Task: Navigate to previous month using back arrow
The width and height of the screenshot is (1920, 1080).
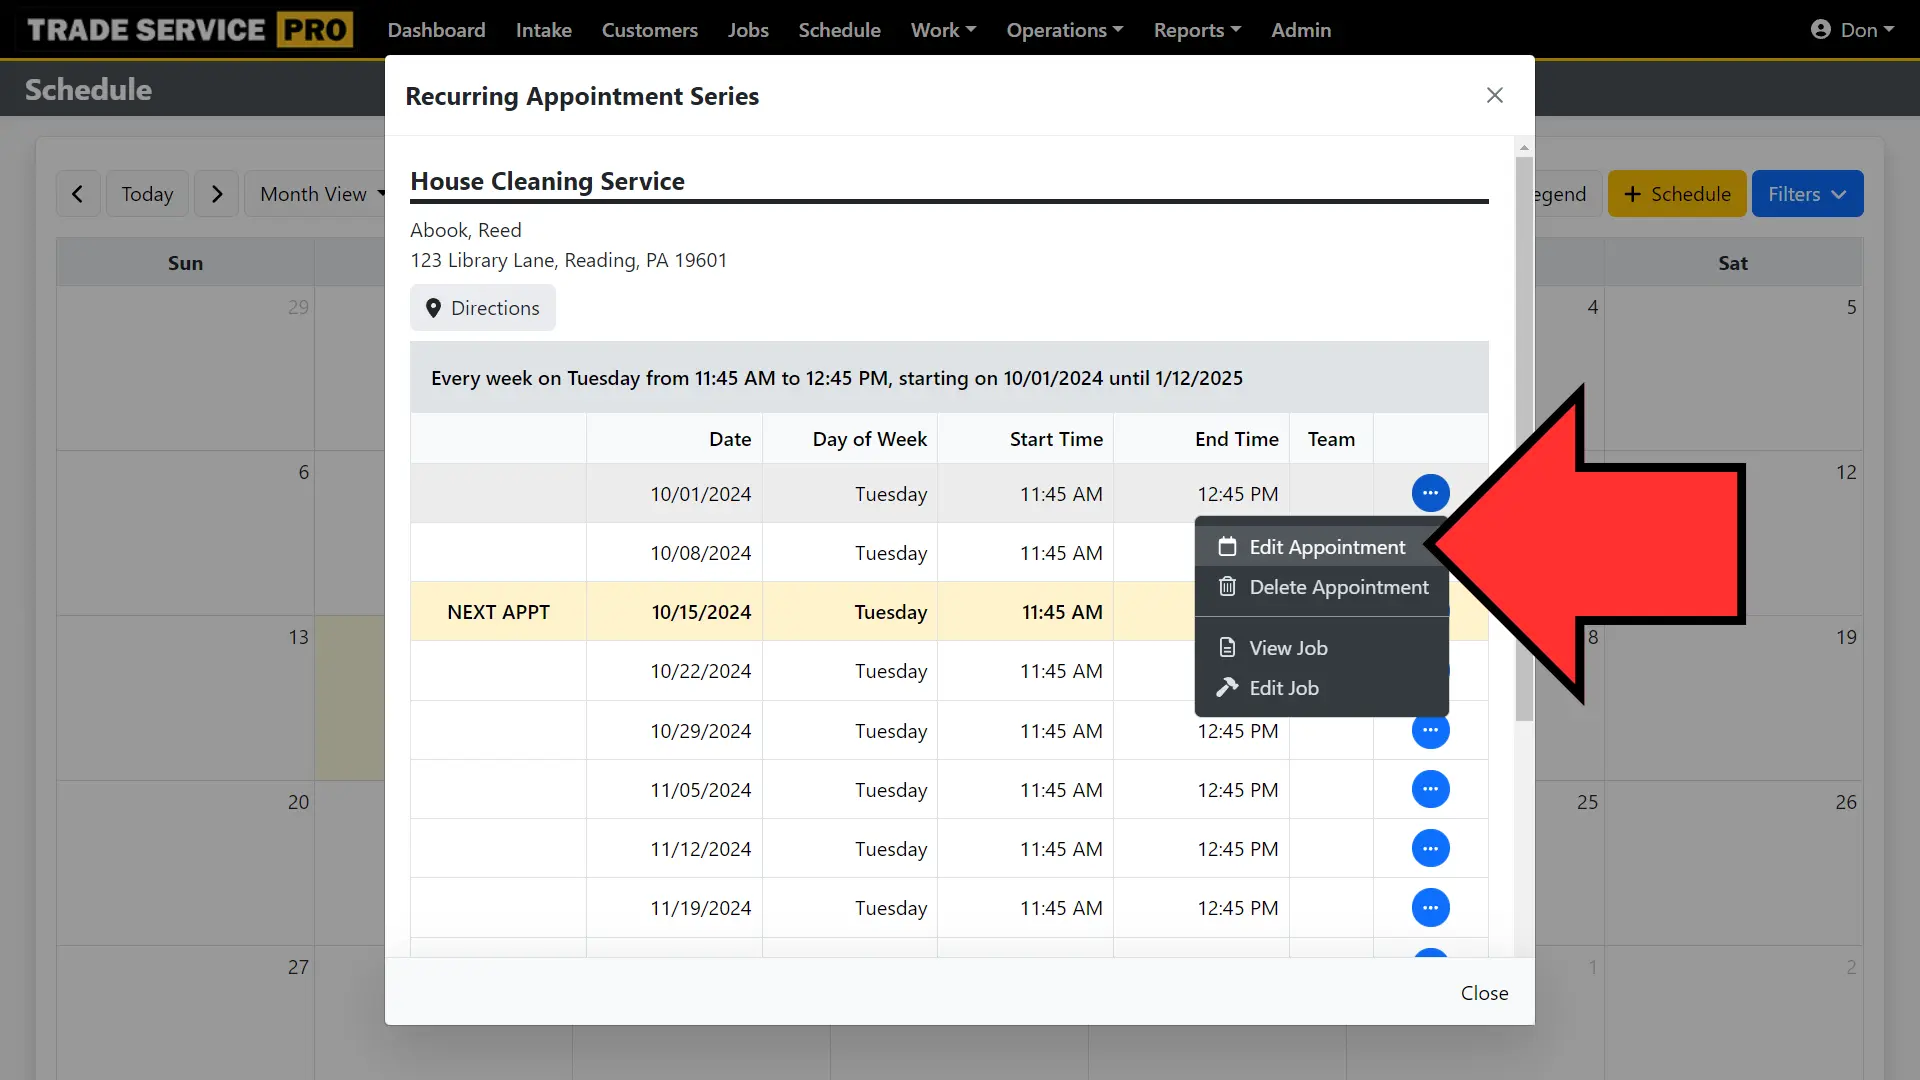Action: (x=78, y=194)
